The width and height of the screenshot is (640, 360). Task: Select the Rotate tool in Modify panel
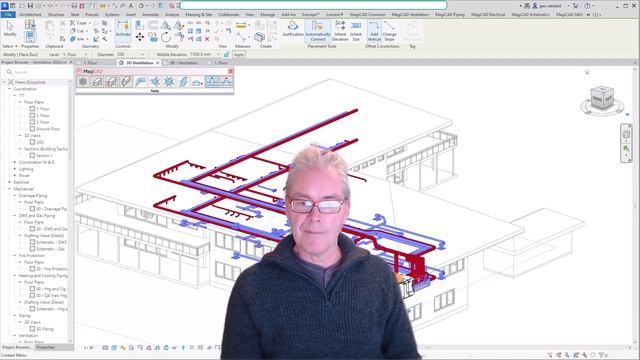(166, 38)
